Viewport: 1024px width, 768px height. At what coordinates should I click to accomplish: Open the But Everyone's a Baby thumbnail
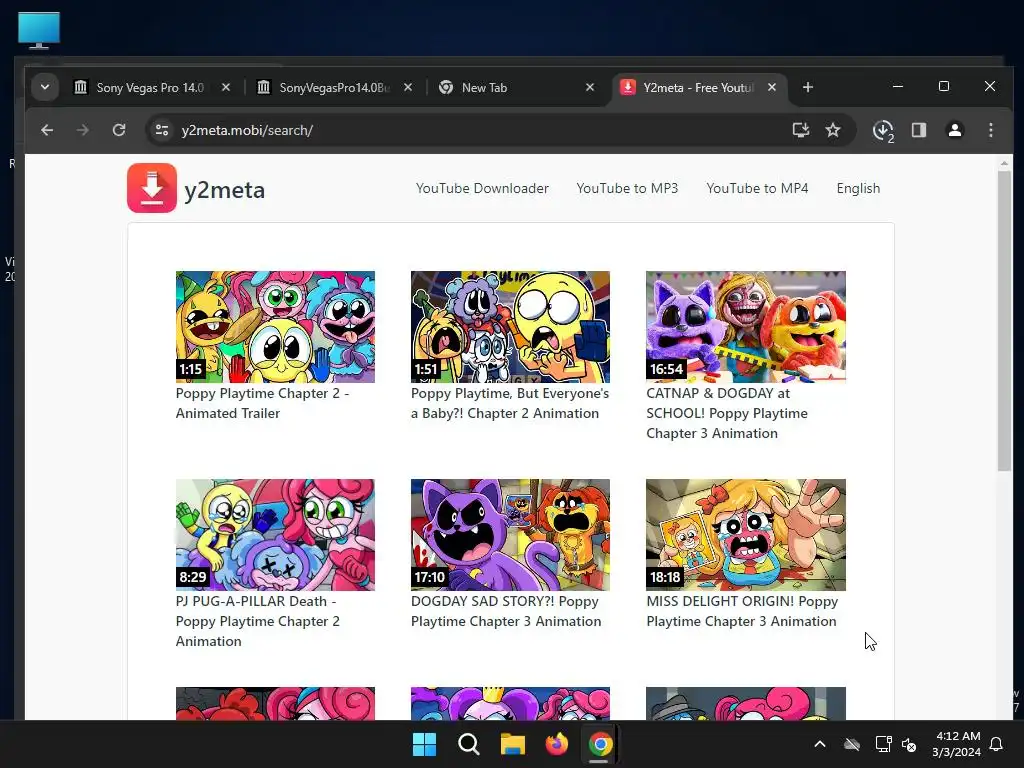(510, 327)
